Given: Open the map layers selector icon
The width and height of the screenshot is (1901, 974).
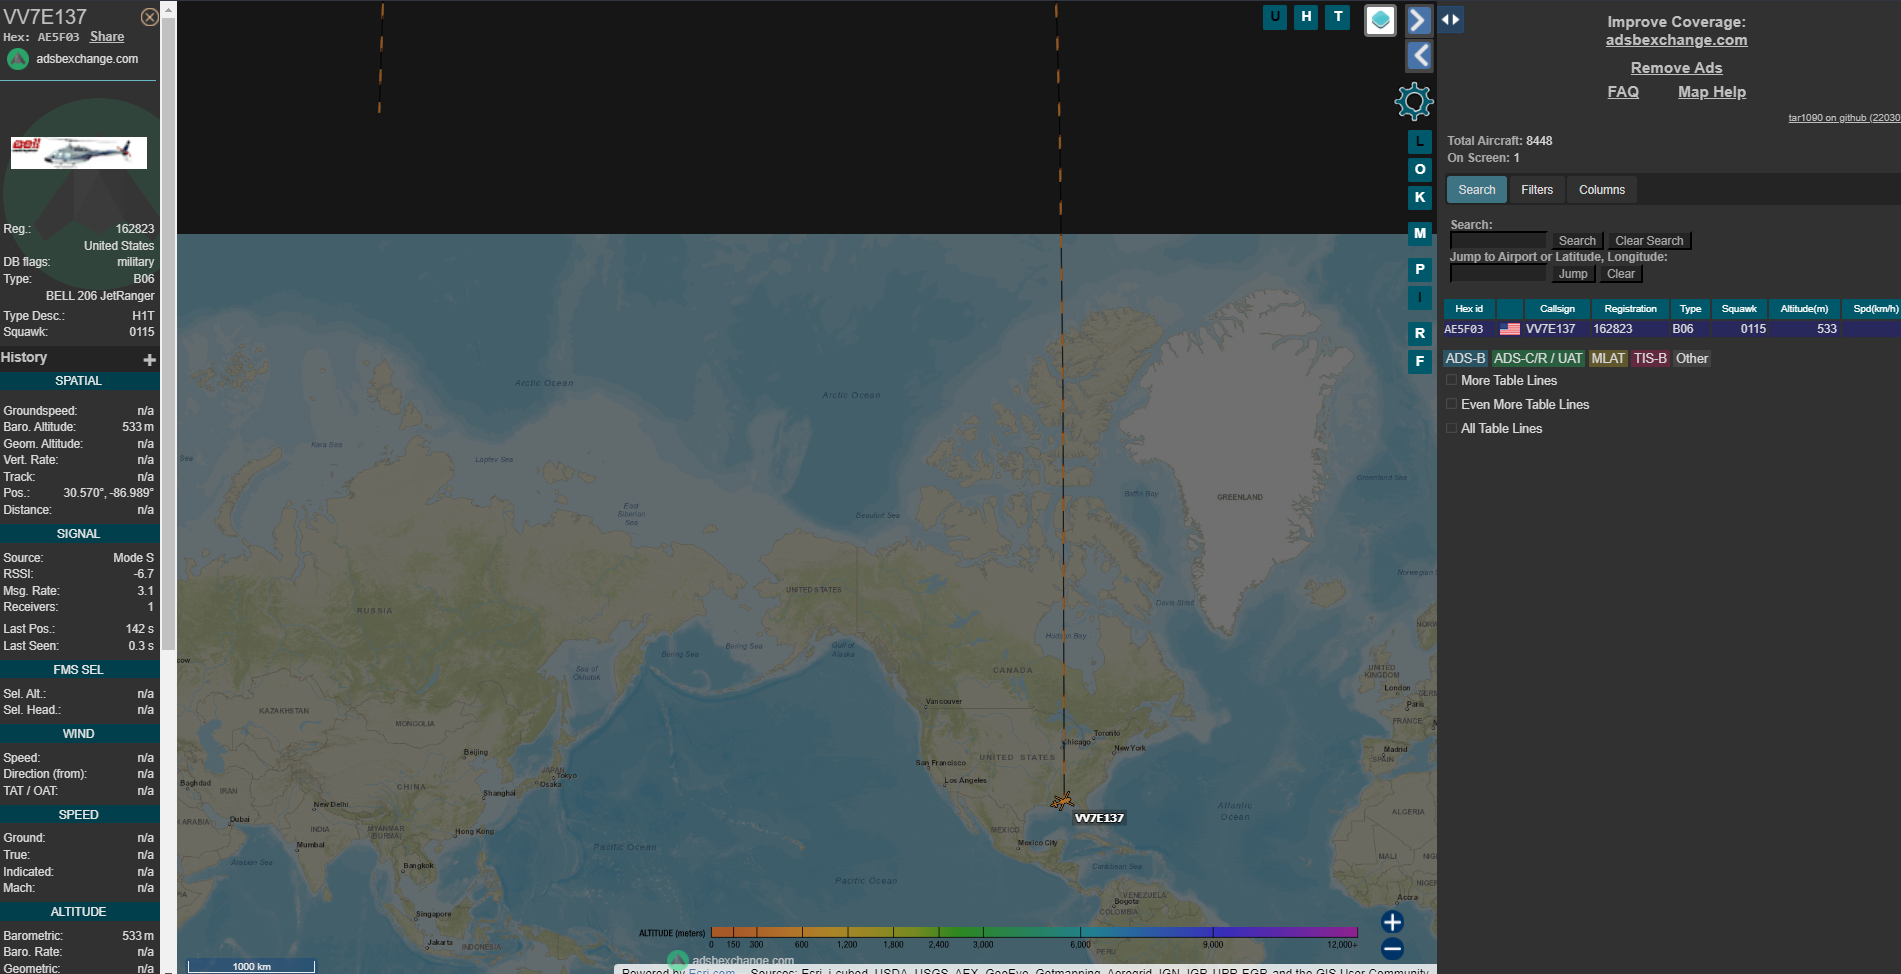Looking at the screenshot, I should point(1380,20).
